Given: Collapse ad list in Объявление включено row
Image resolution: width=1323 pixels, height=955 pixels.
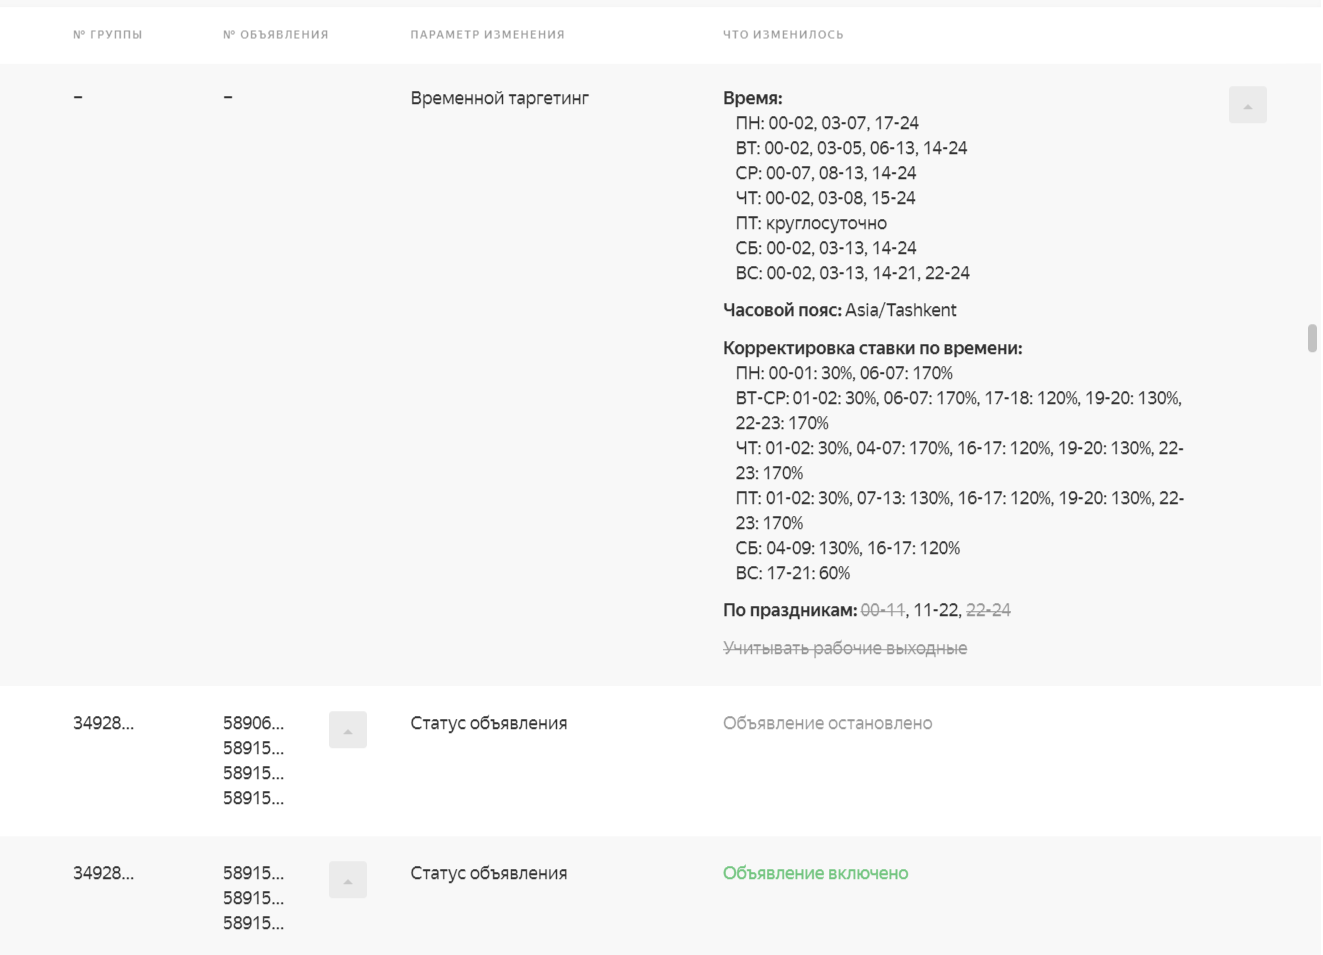Looking at the screenshot, I should 347,880.
